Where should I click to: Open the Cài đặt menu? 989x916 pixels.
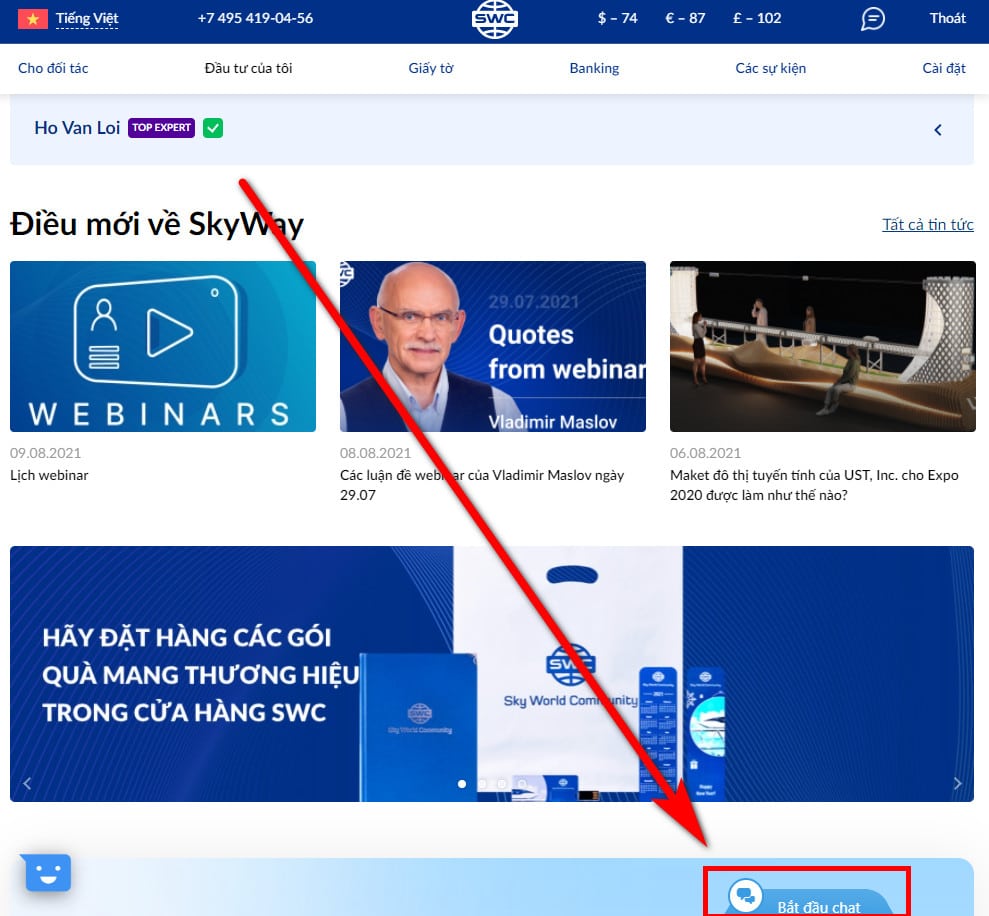click(x=944, y=68)
